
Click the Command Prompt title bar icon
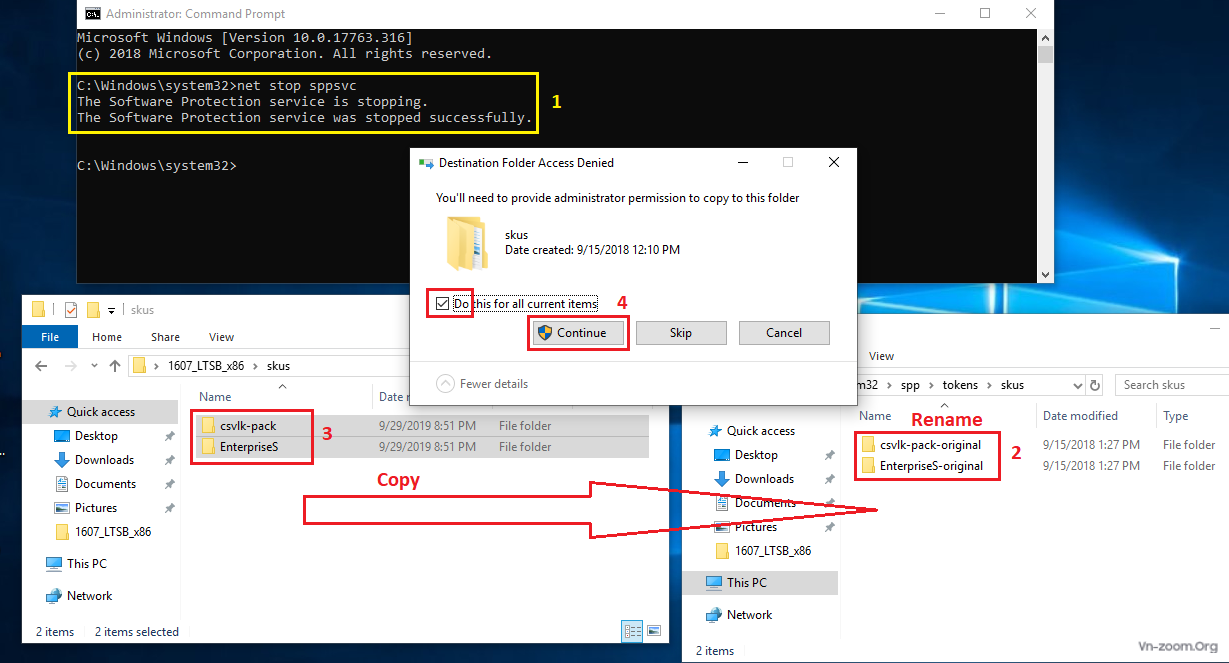coord(92,14)
